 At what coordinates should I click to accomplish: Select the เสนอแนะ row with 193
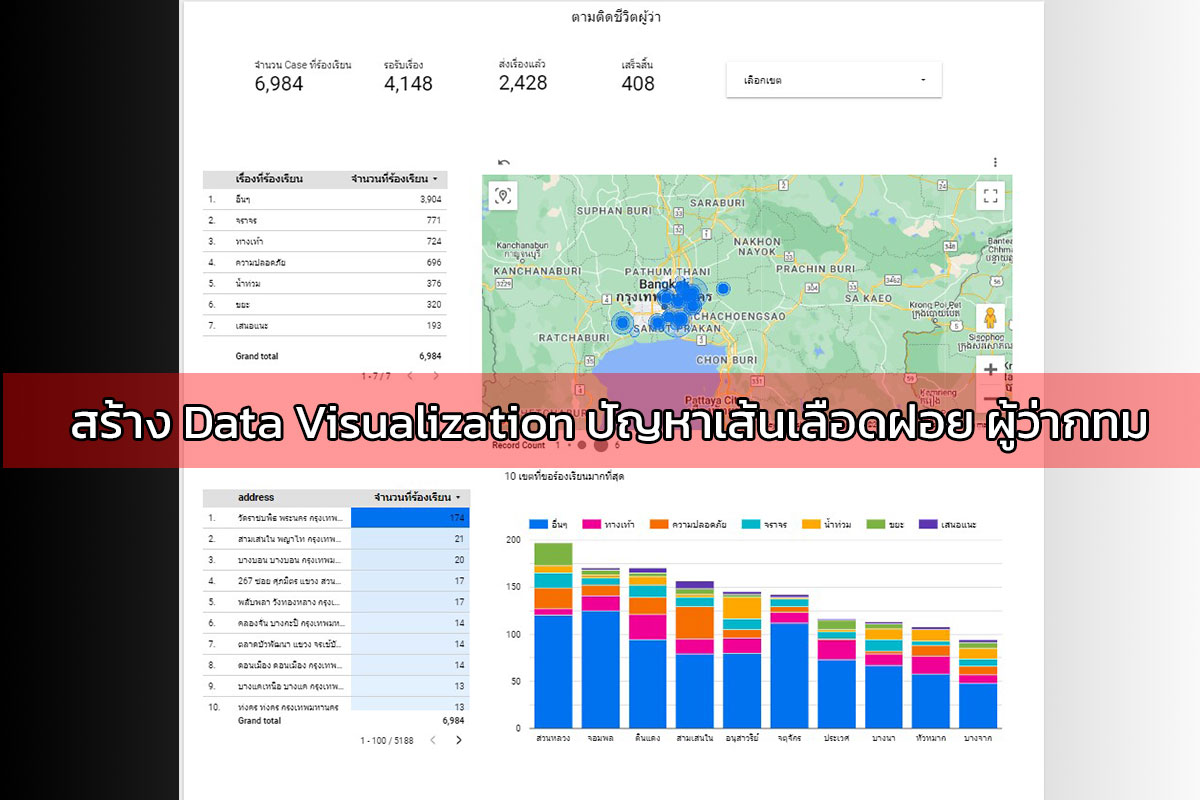(x=324, y=326)
